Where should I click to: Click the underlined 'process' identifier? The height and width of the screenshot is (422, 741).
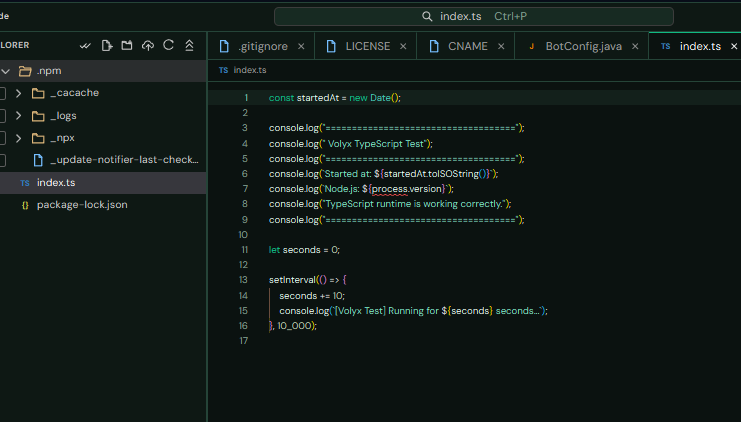tap(390, 189)
